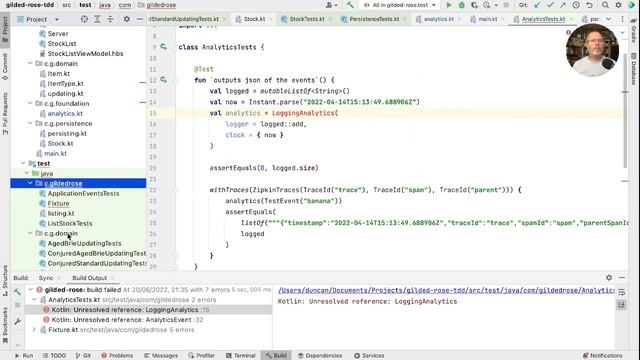
Task: Open the run configuration dropdown
Action: [401, 5]
